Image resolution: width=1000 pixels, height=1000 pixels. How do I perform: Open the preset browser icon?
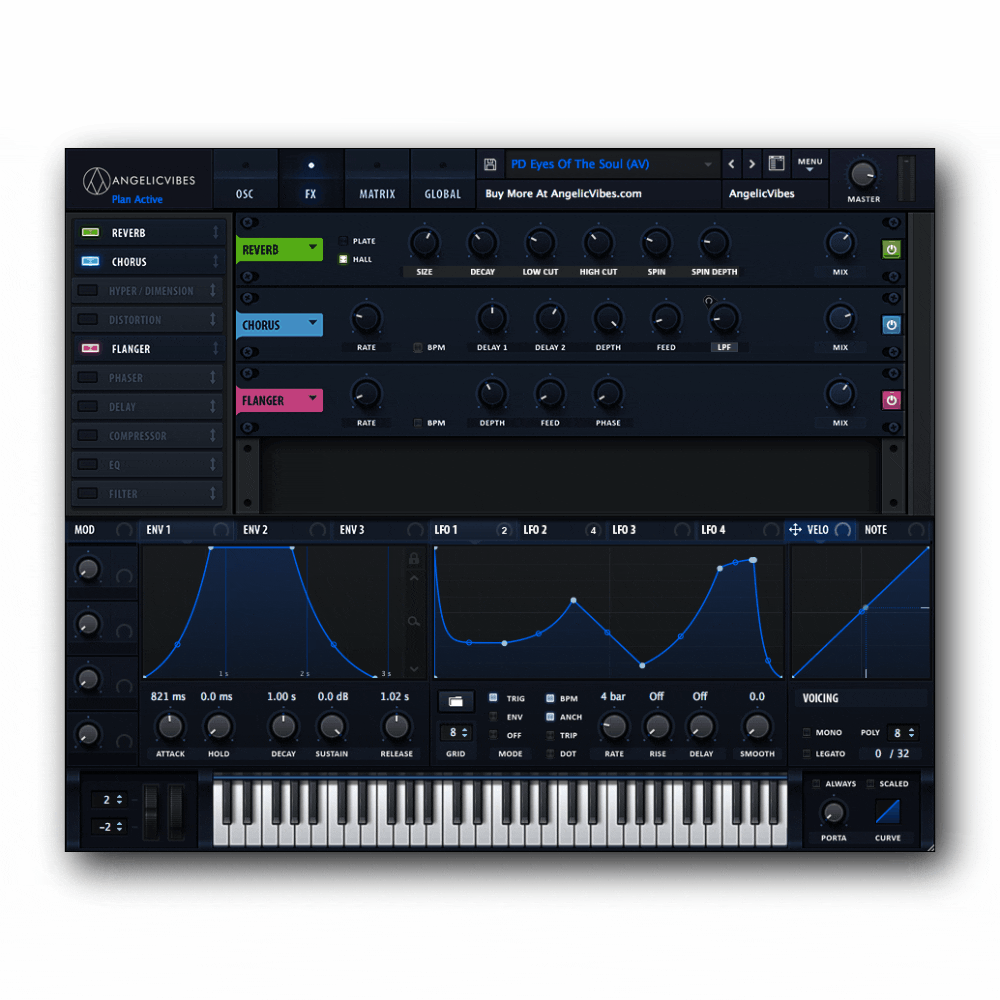pyautogui.click(x=776, y=163)
